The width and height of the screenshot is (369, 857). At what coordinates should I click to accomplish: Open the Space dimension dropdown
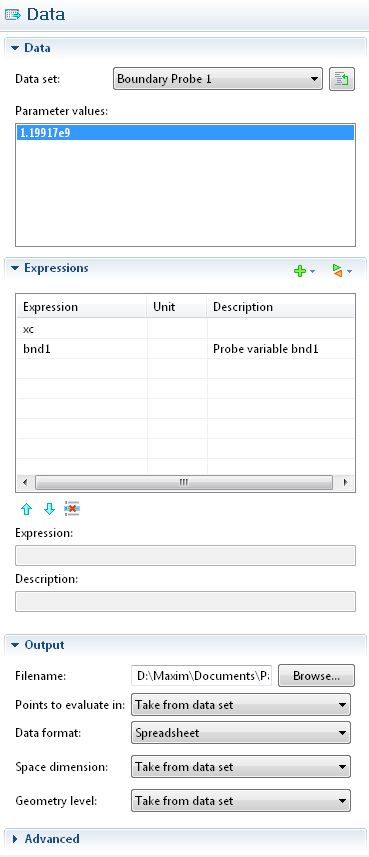point(241,767)
